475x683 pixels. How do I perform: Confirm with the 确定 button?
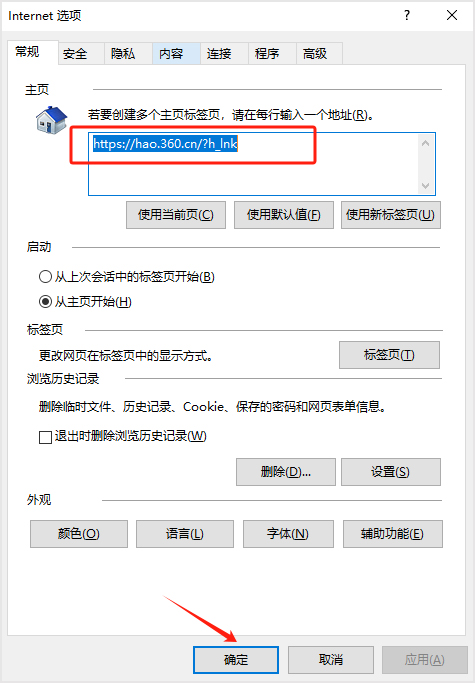tap(236, 660)
